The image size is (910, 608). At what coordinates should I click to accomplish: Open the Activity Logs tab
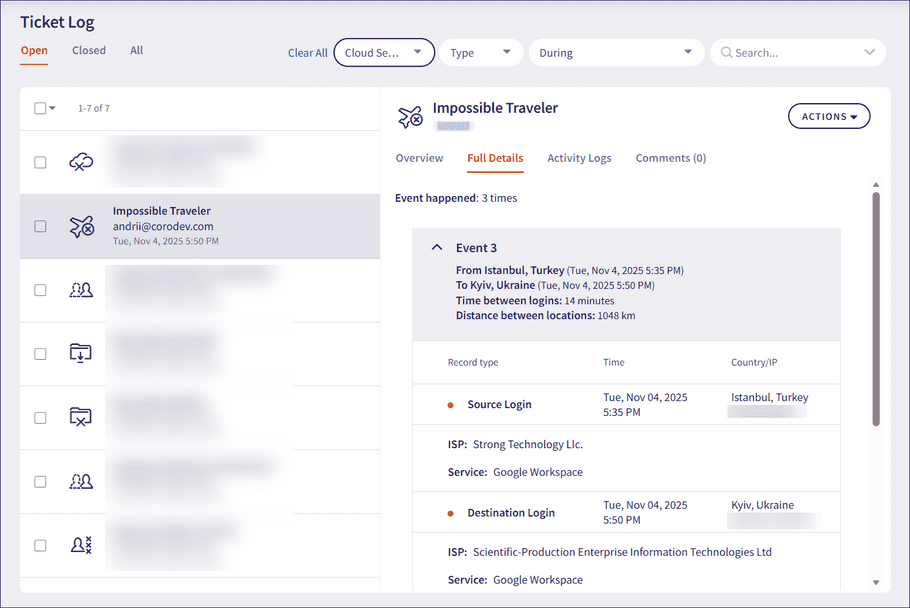point(579,158)
